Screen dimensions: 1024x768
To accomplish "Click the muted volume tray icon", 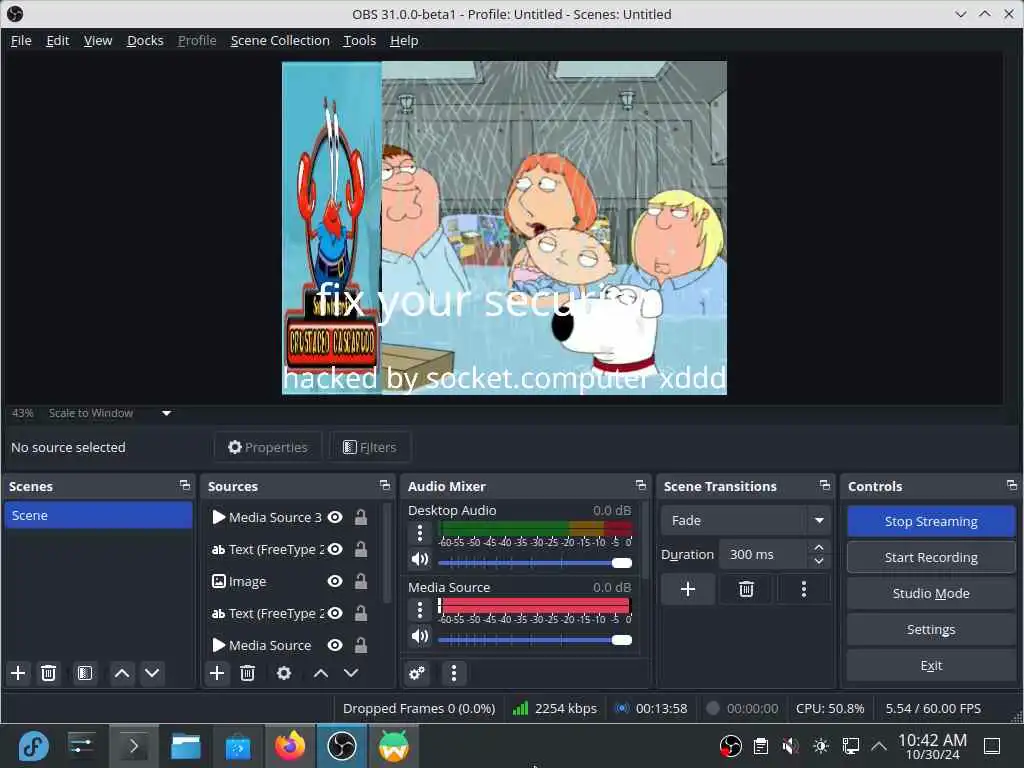I will click(x=790, y=746).
